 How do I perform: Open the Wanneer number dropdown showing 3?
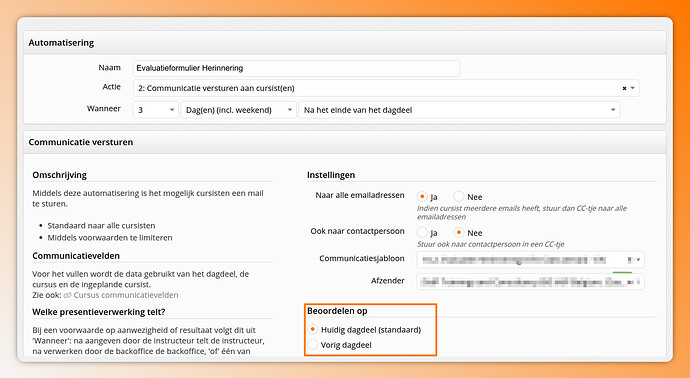coord(155,110)
